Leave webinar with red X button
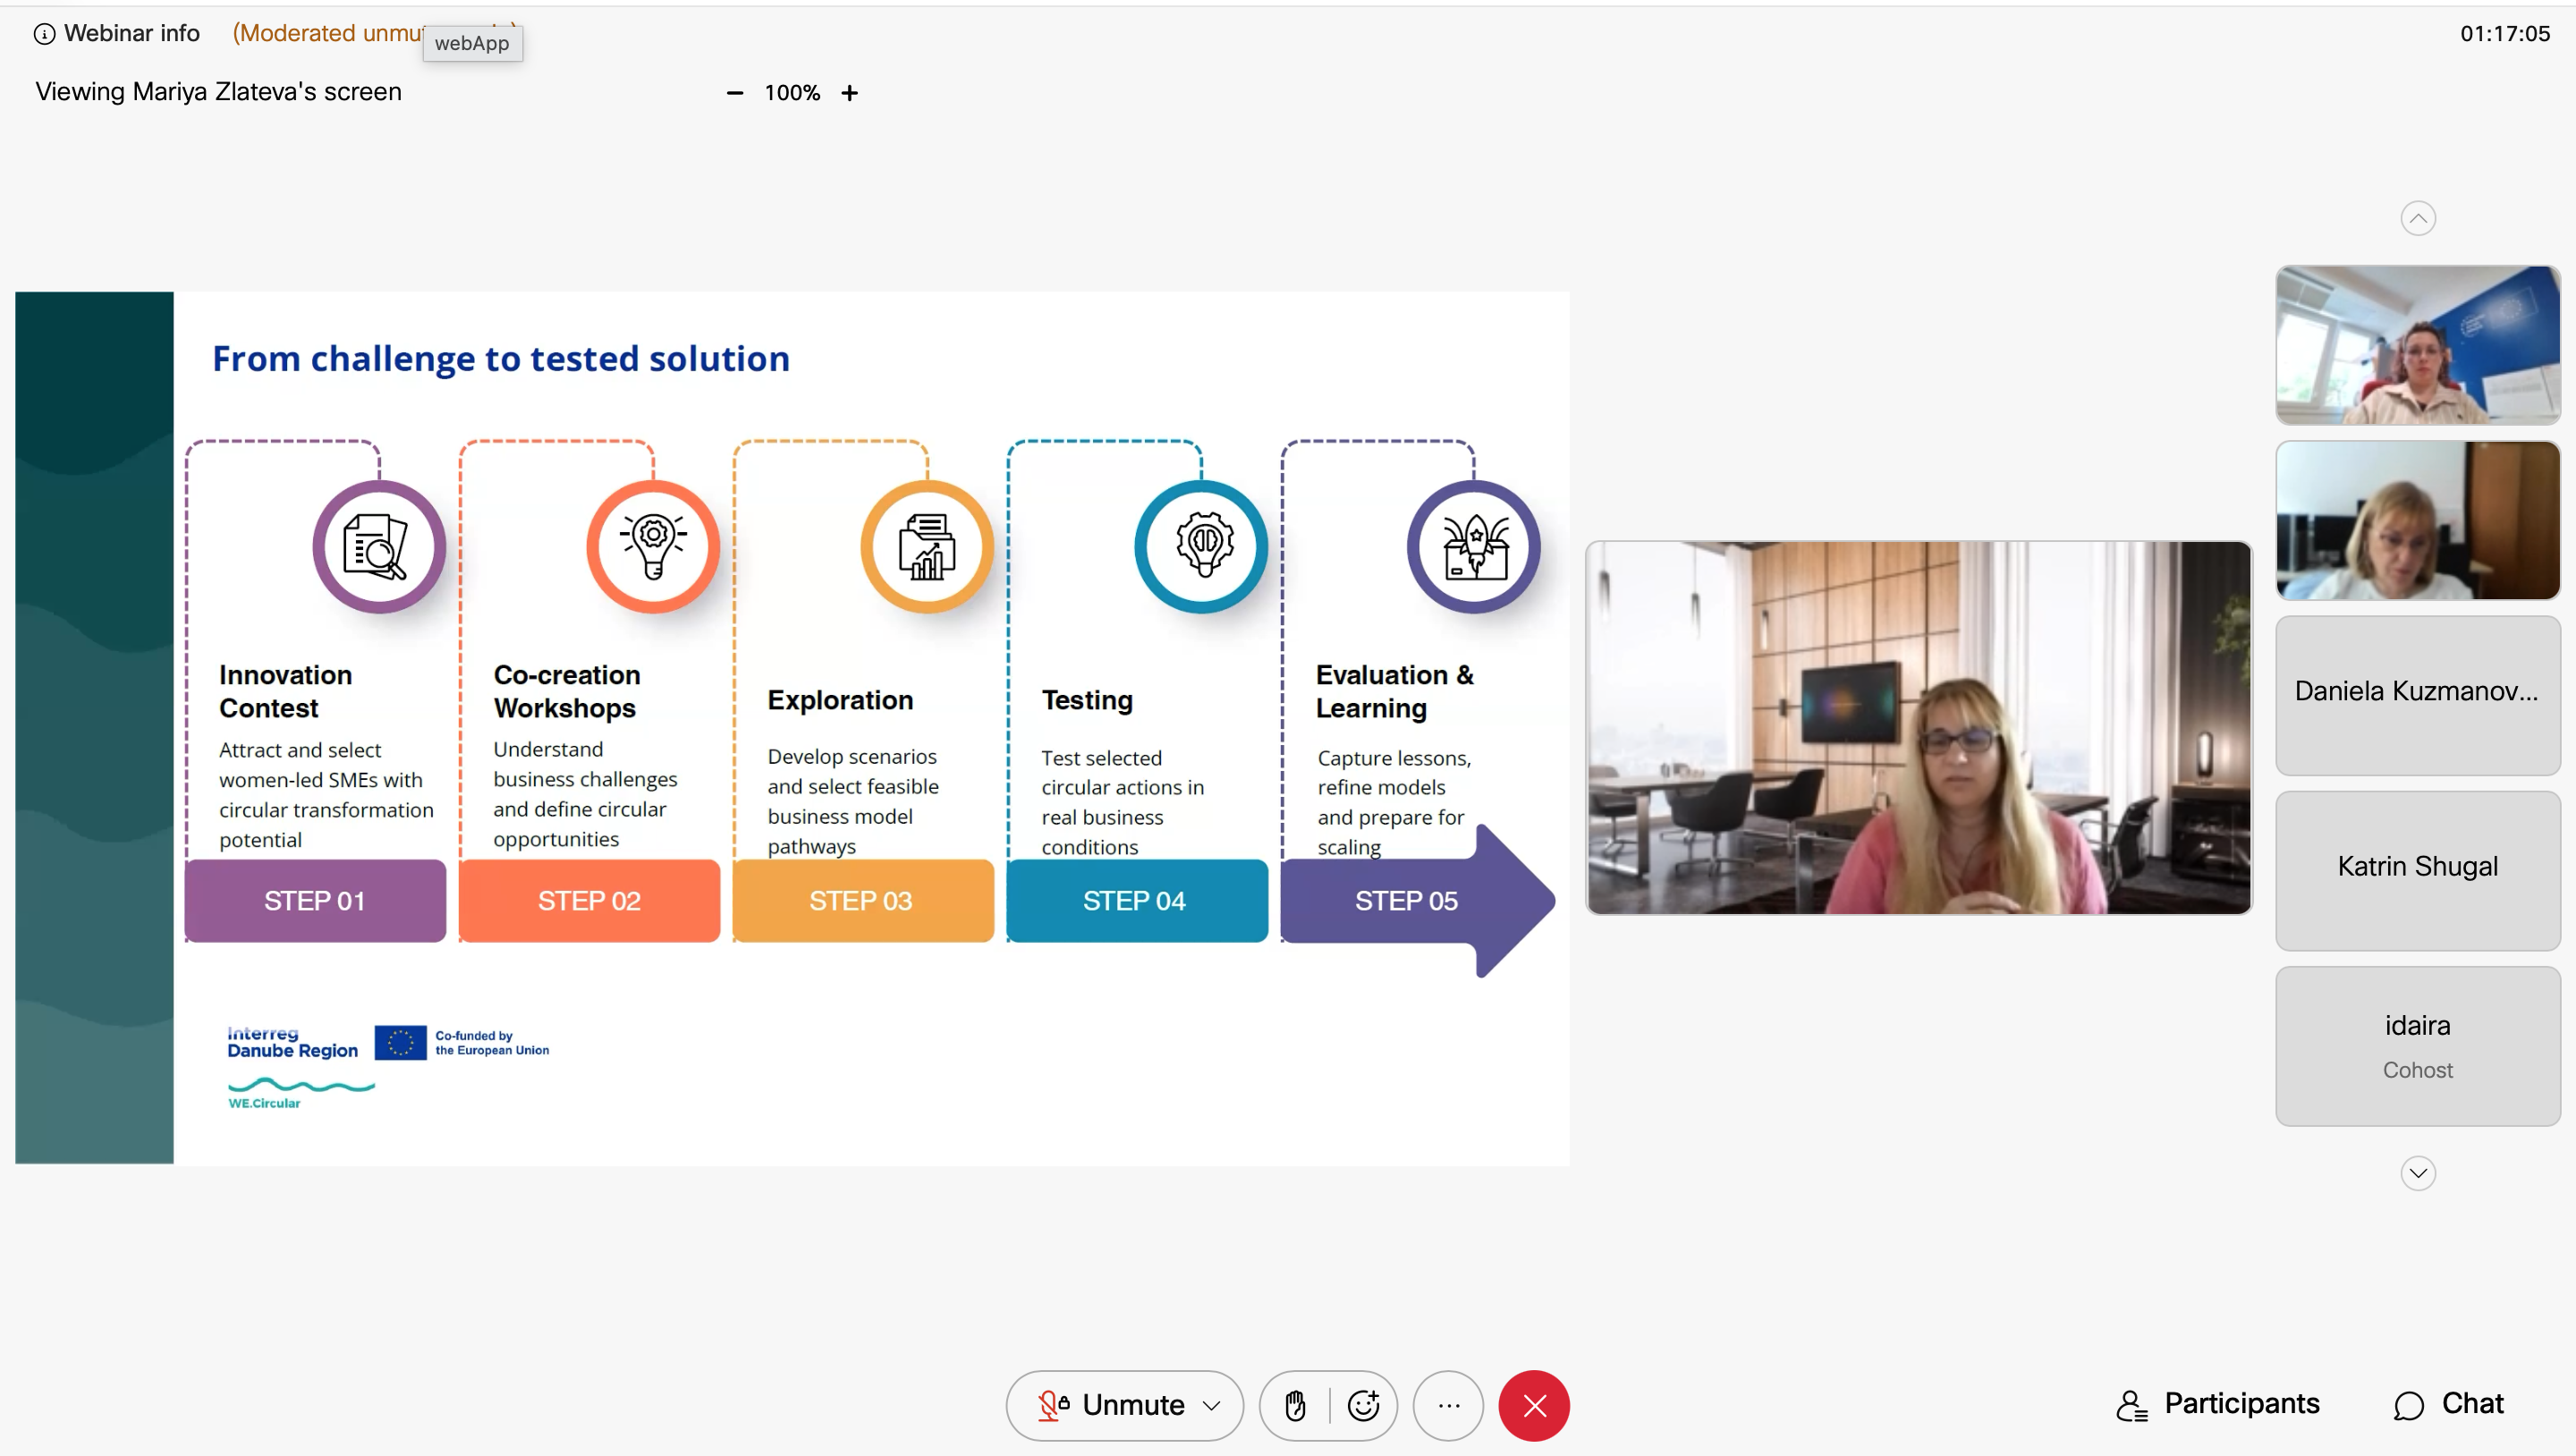The image size is (2576, 1456). tap(1534, 1405)
